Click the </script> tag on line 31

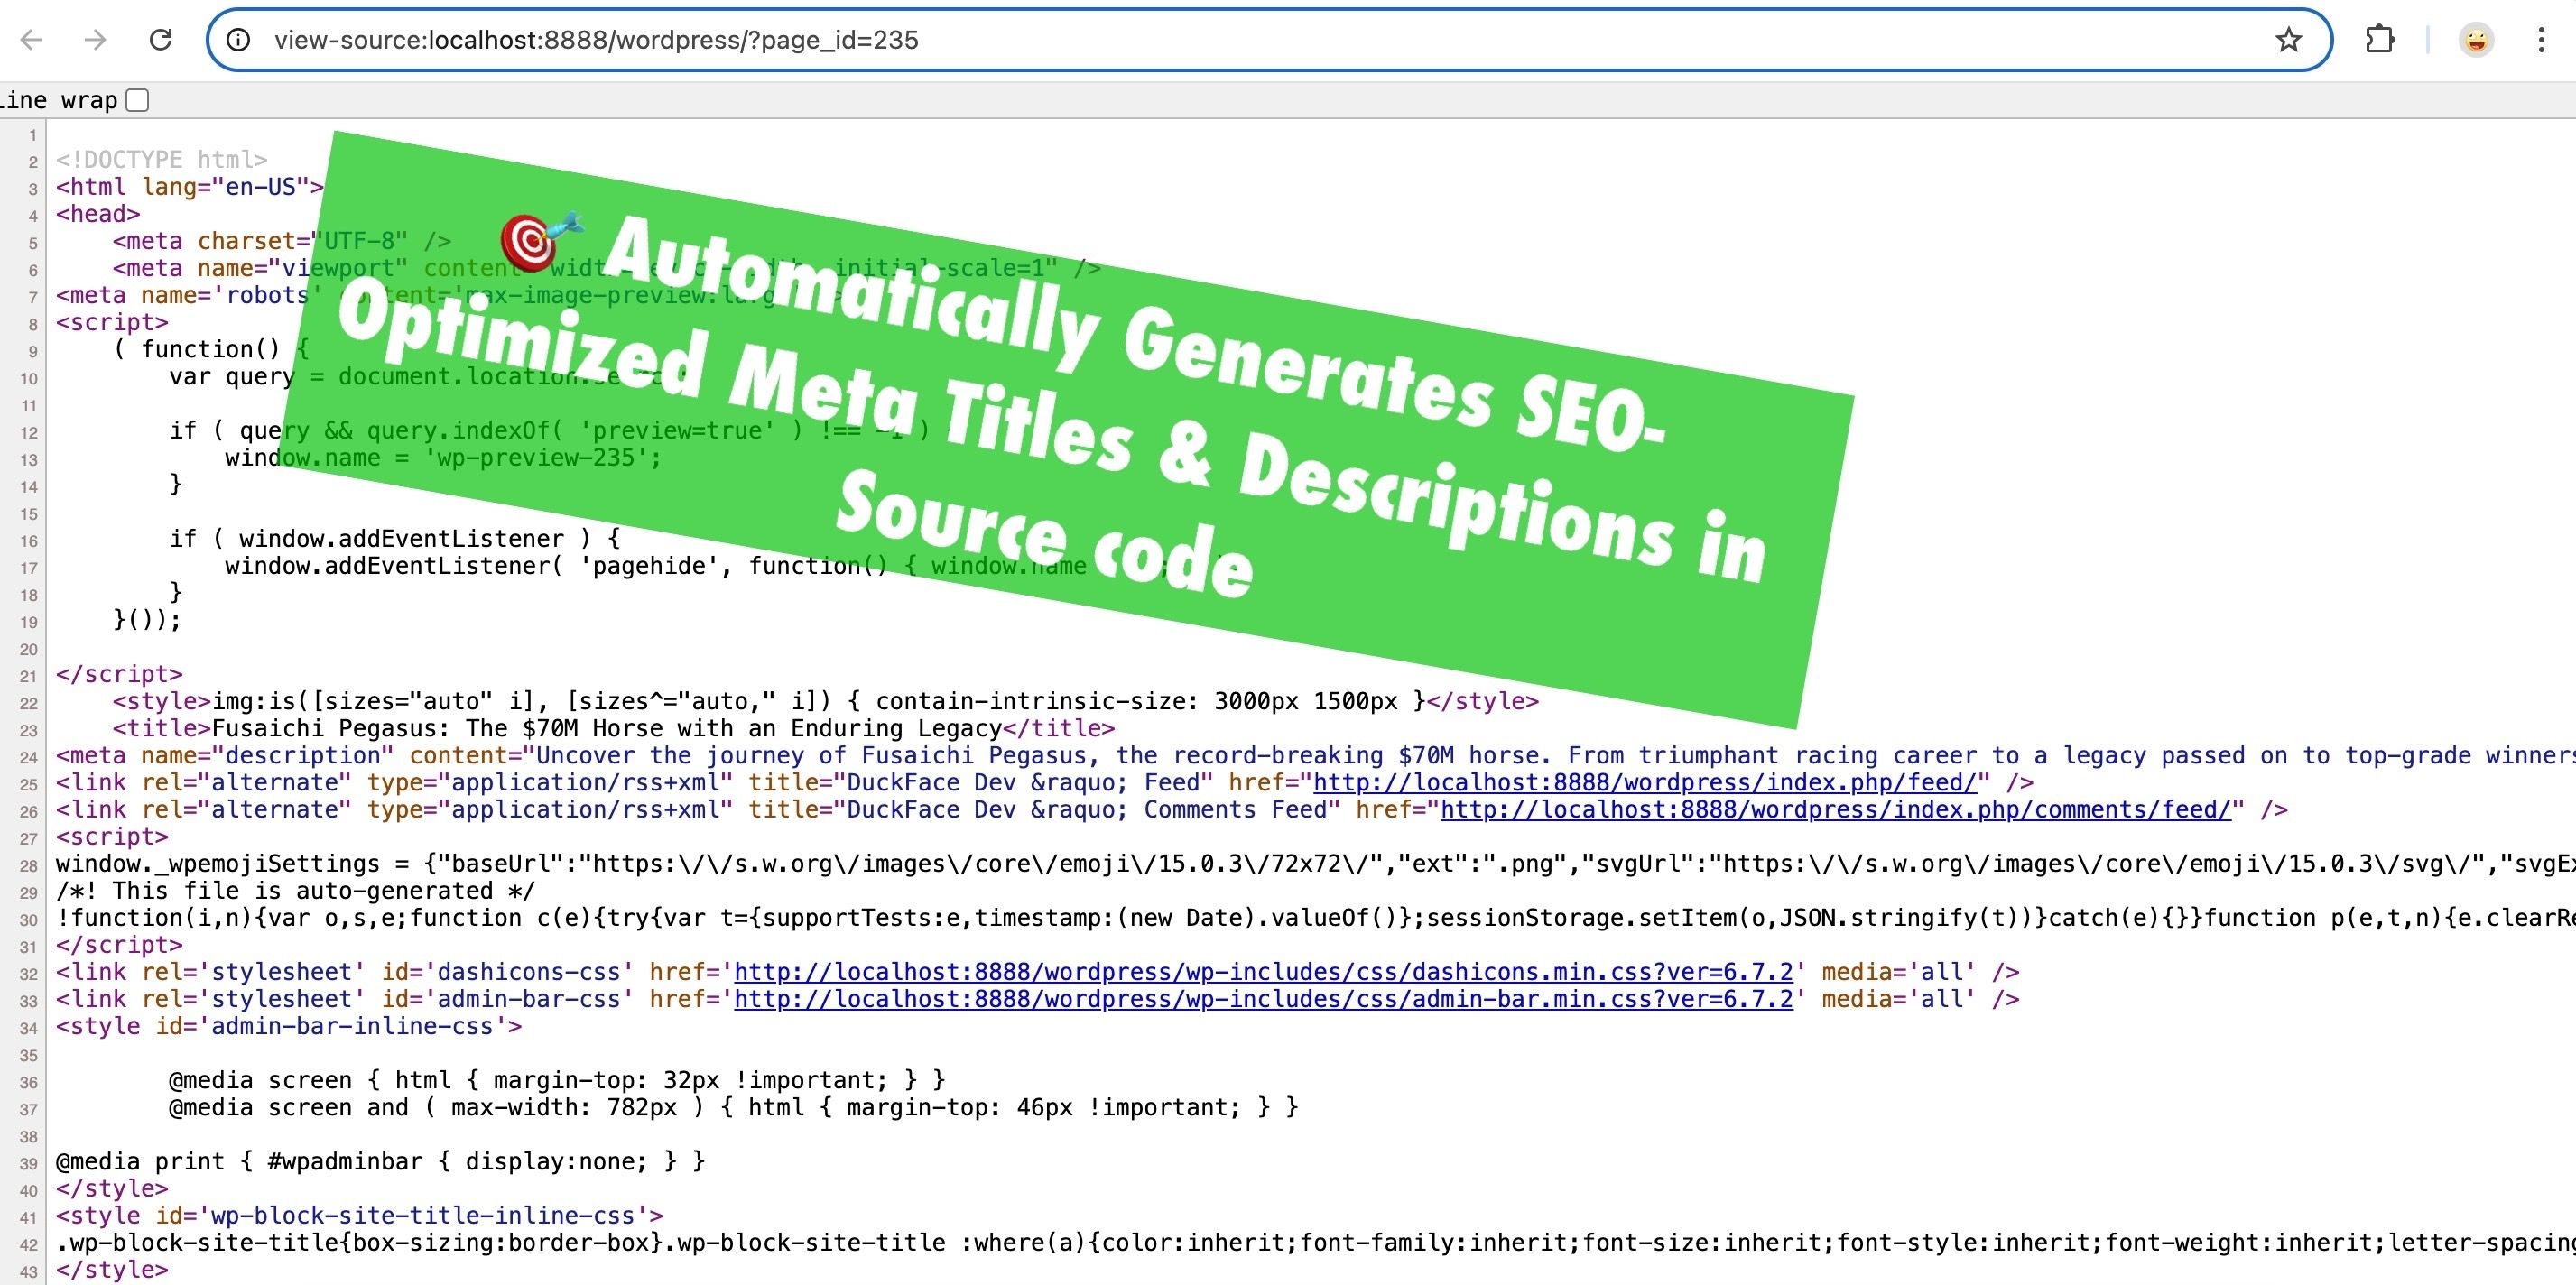click(x=119, y=945)
